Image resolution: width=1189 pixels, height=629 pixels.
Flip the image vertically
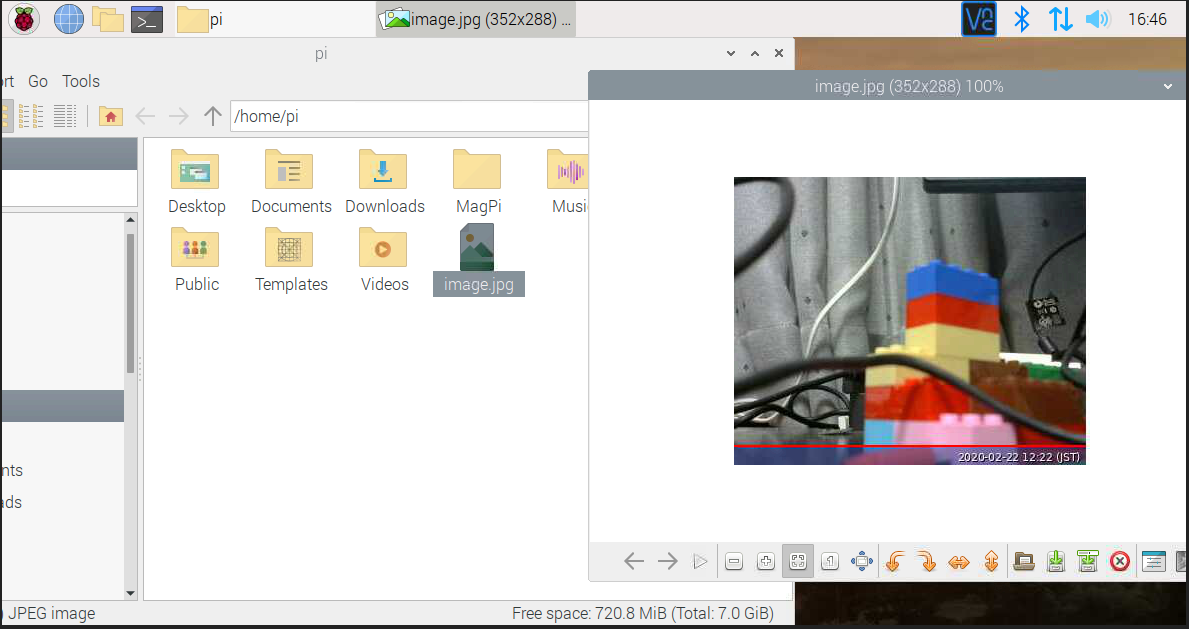[991, 562]
